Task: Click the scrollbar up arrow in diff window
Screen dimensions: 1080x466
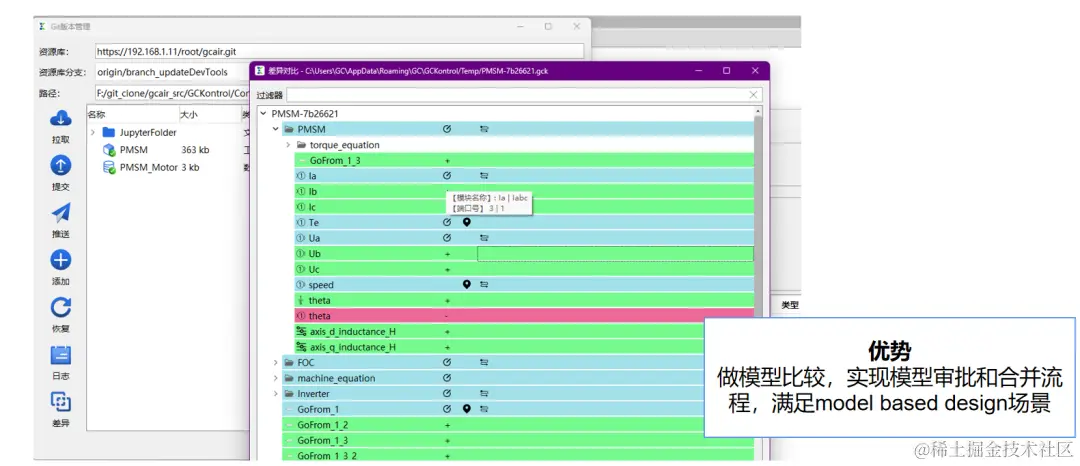Action: (x=758, y=112)
